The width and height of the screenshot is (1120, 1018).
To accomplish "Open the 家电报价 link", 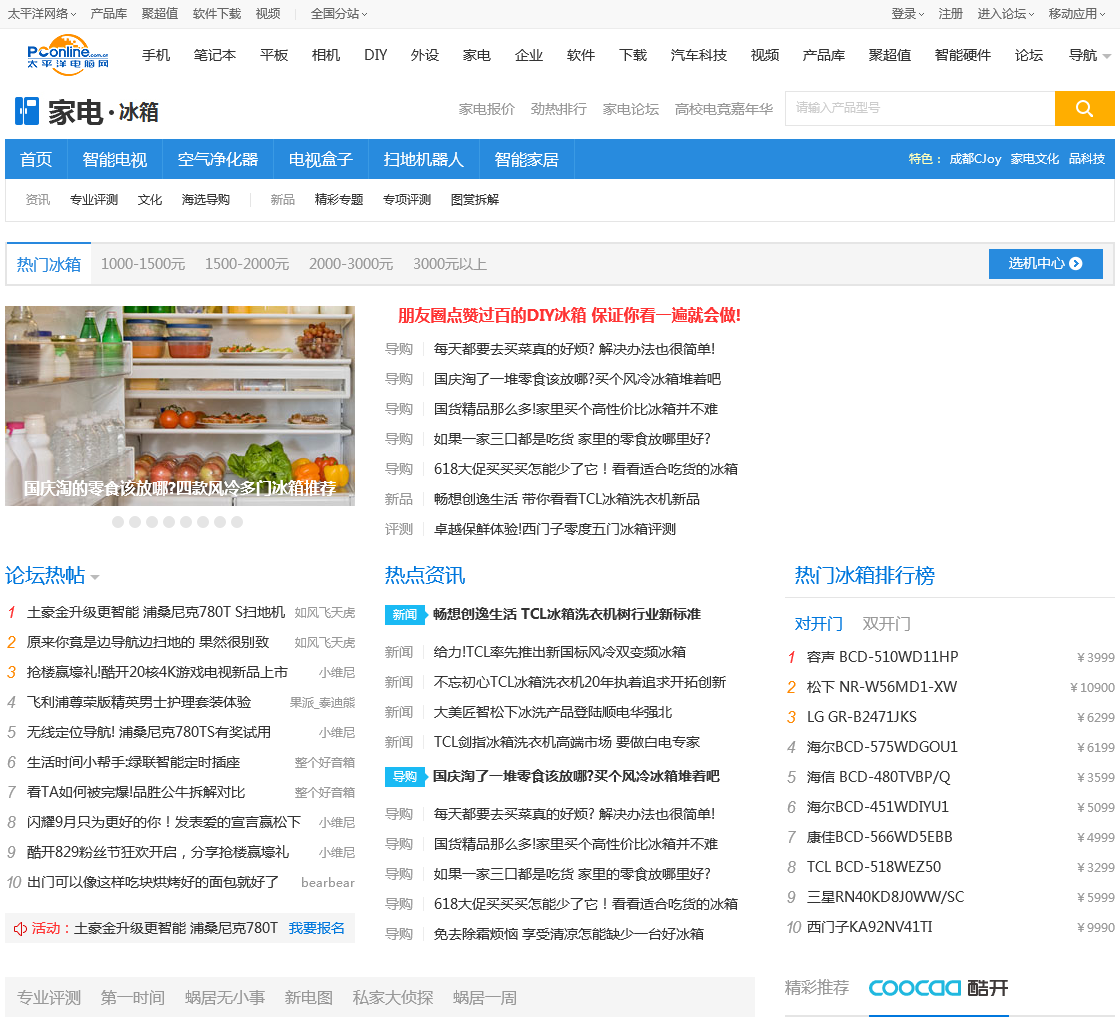I will (x=486, y=109).
